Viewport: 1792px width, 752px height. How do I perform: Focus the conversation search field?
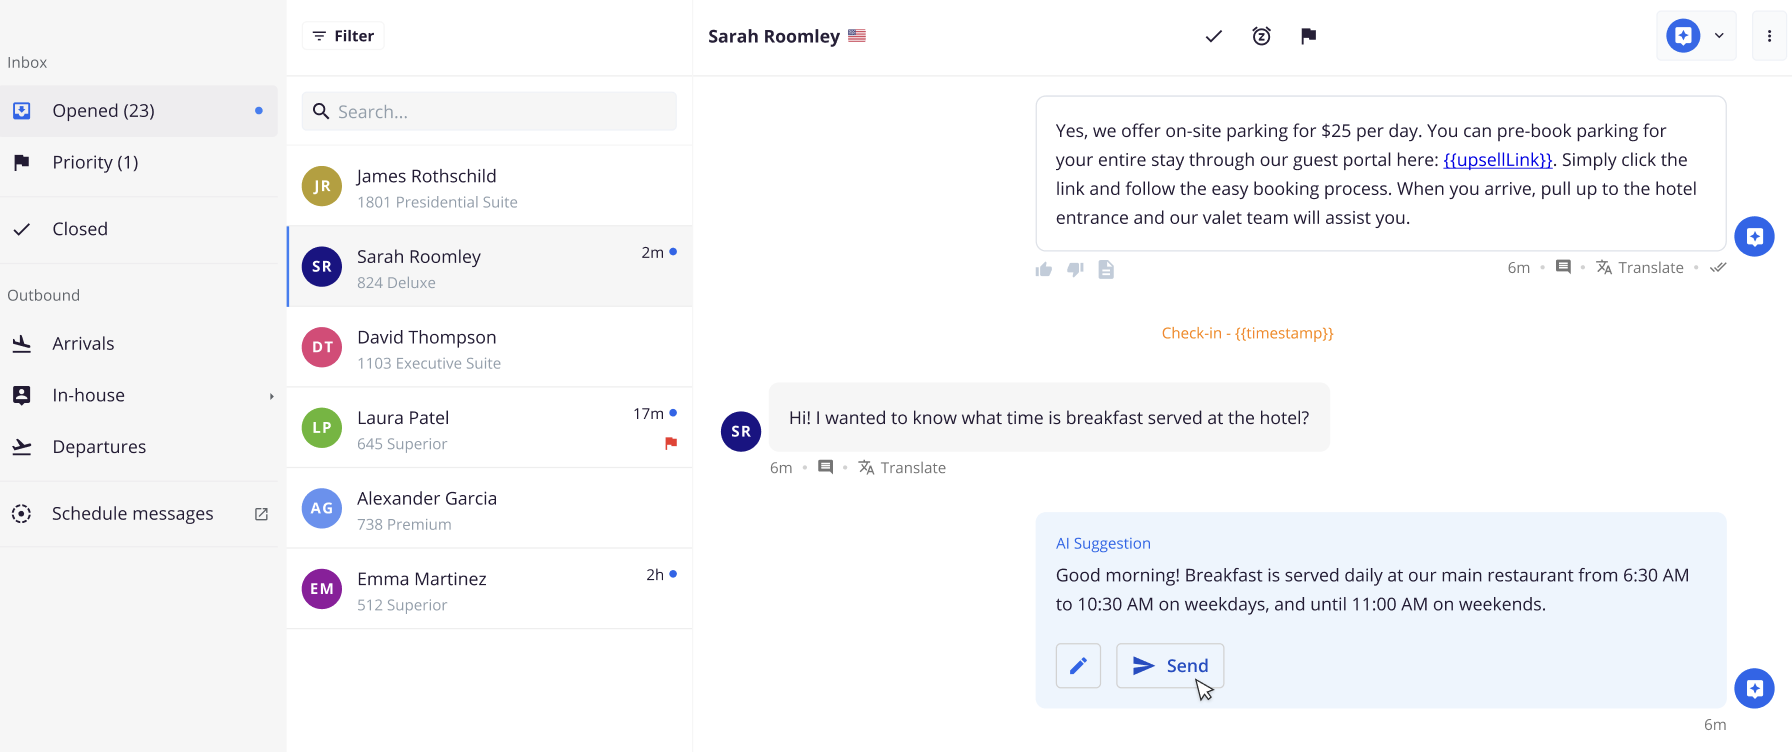pyautogui.click(x=489, y=111)
